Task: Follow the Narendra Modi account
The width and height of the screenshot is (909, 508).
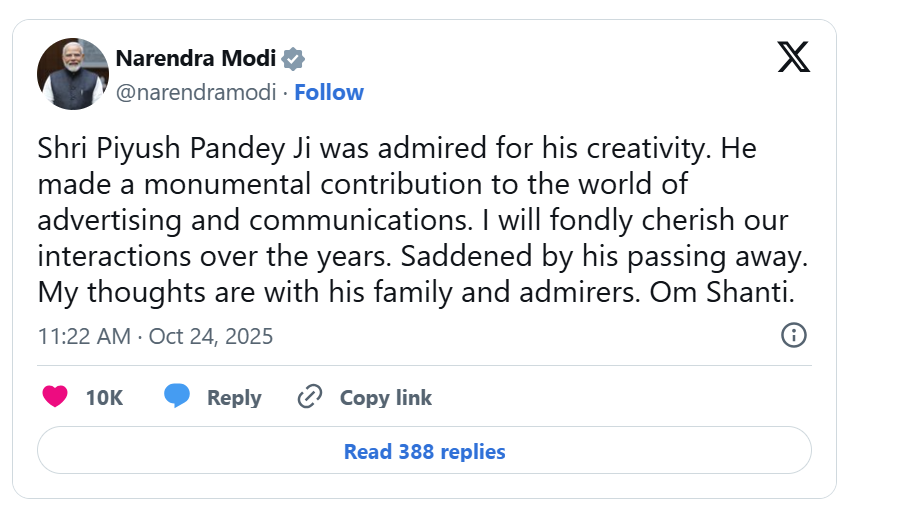Action: pyautogui.click(x=329, y=93)
